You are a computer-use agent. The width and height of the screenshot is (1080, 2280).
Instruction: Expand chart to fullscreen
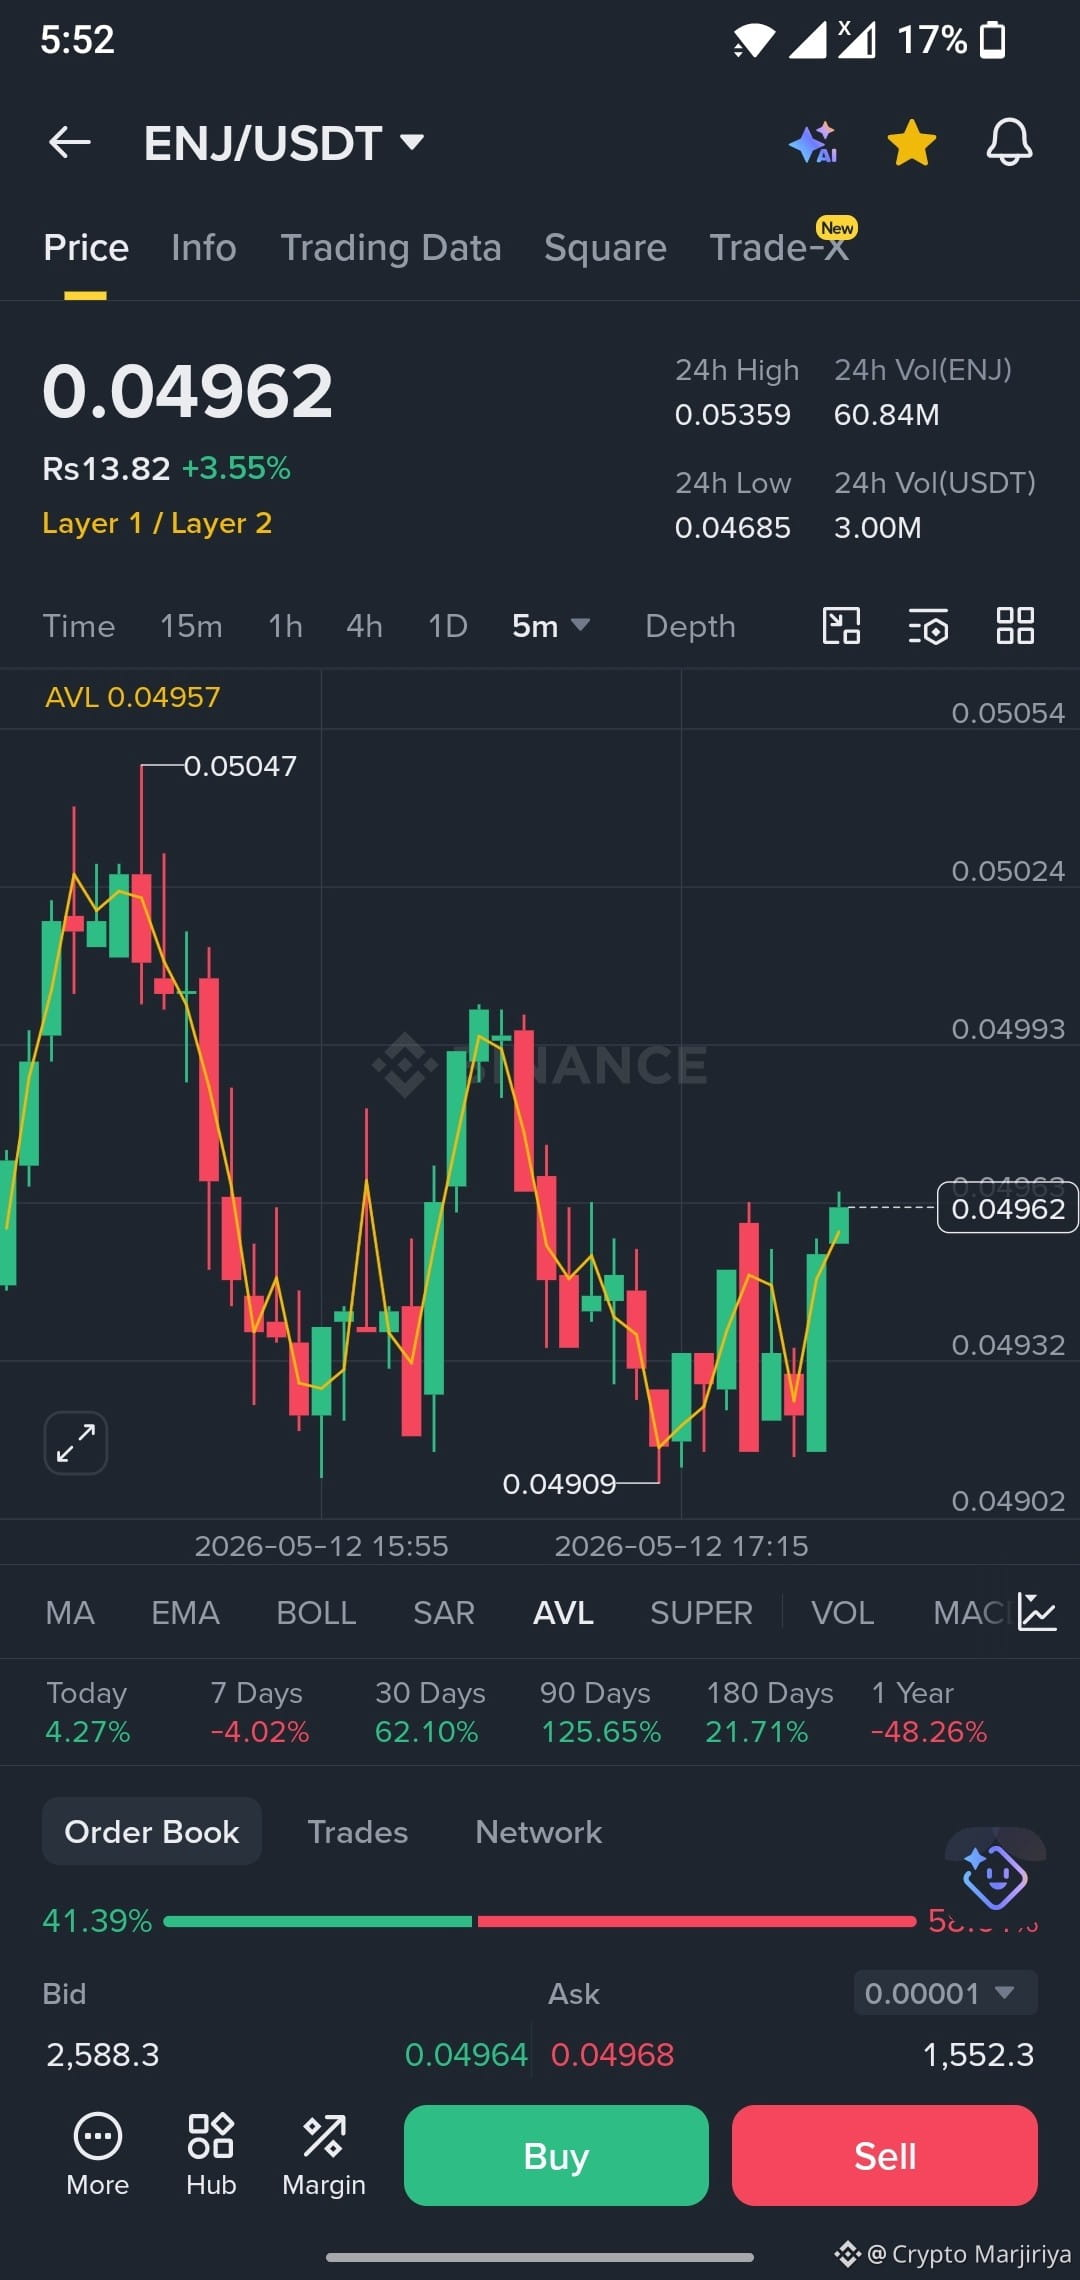[76, 1443]
